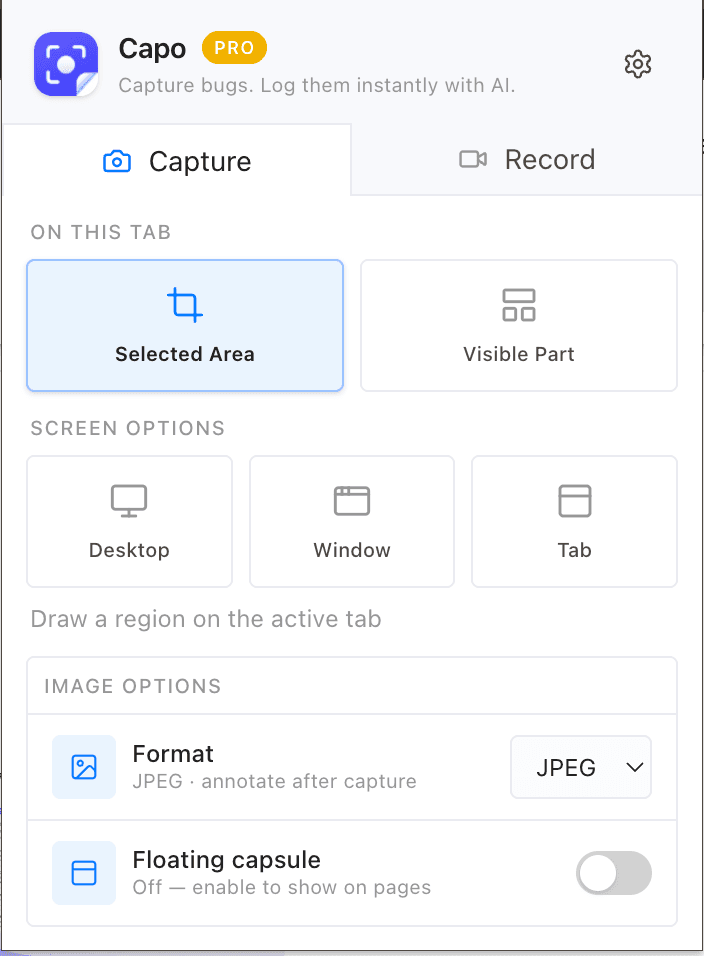Enable the Floating capsule toggle

[614, 873]
